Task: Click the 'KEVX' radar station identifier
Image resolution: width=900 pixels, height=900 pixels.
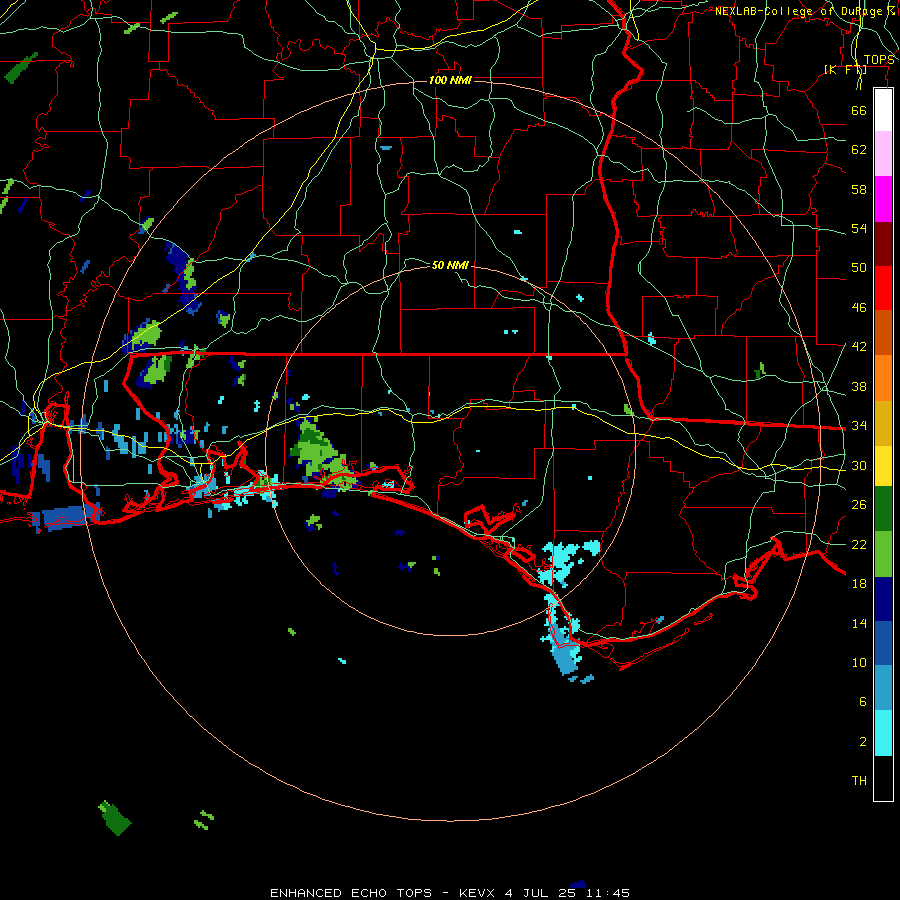Action: (x=476, y=893)
